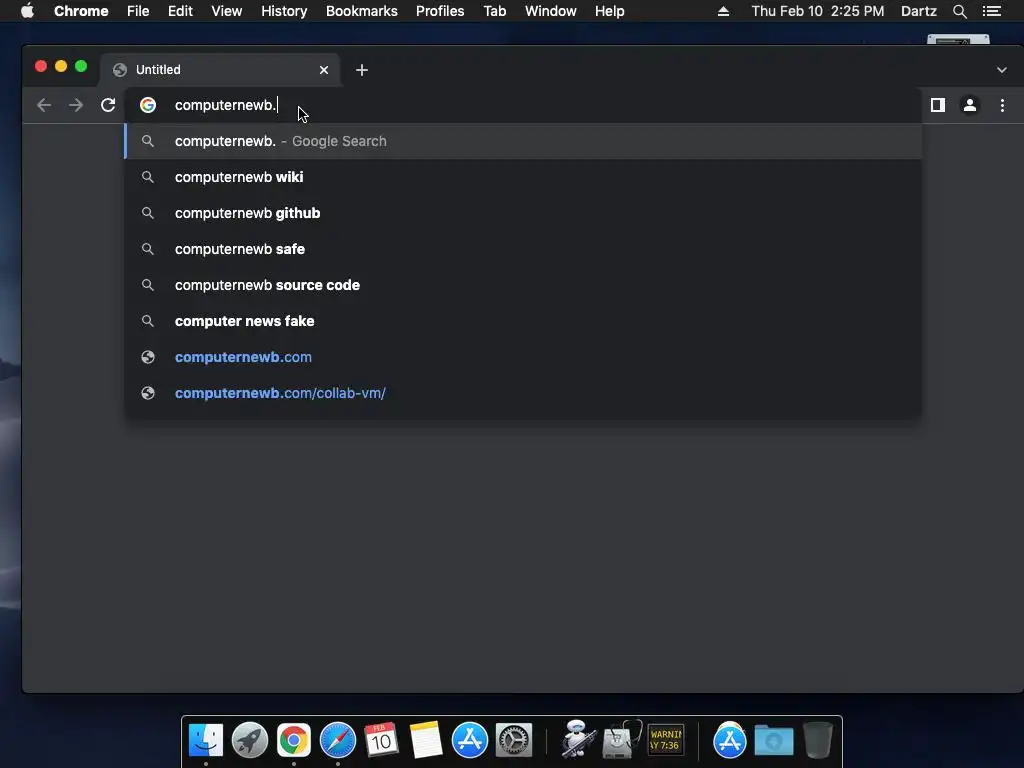
Task: Open the Window menu
Action: (551, 11)
